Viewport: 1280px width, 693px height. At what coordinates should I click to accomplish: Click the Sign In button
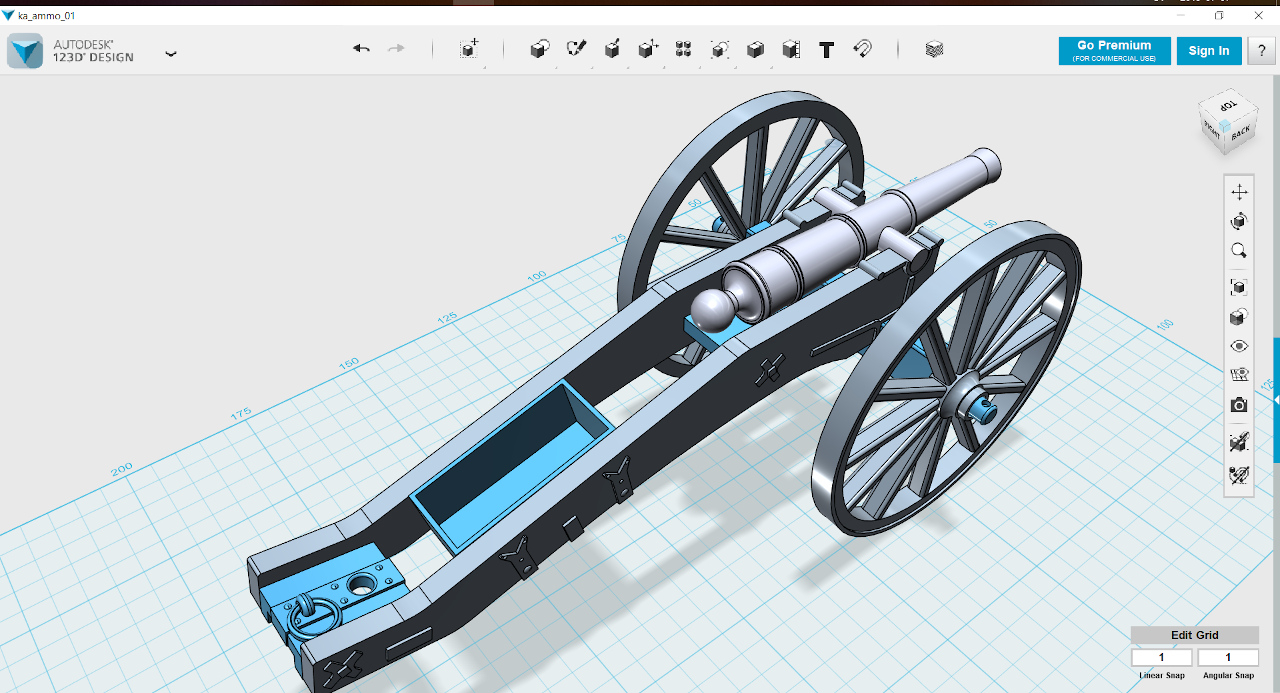[x=1209, y=51]
